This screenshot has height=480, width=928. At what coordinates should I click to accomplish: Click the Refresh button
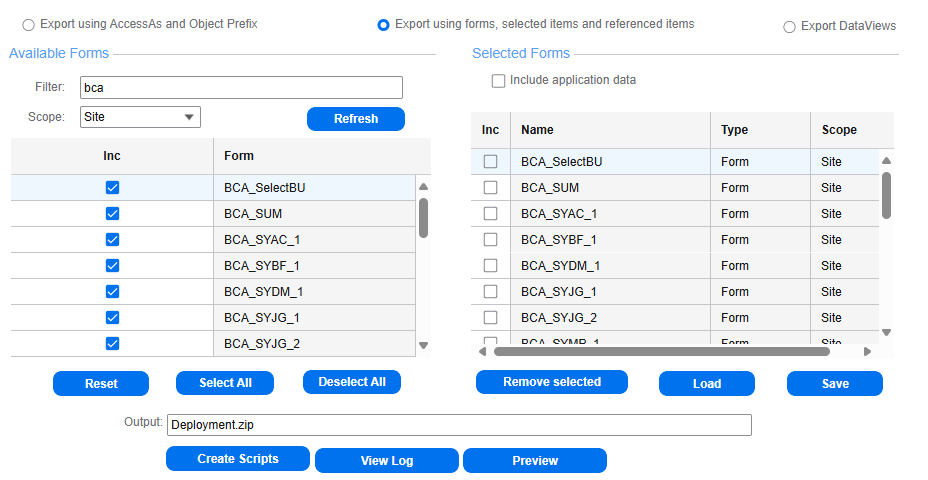pos(355,119)
